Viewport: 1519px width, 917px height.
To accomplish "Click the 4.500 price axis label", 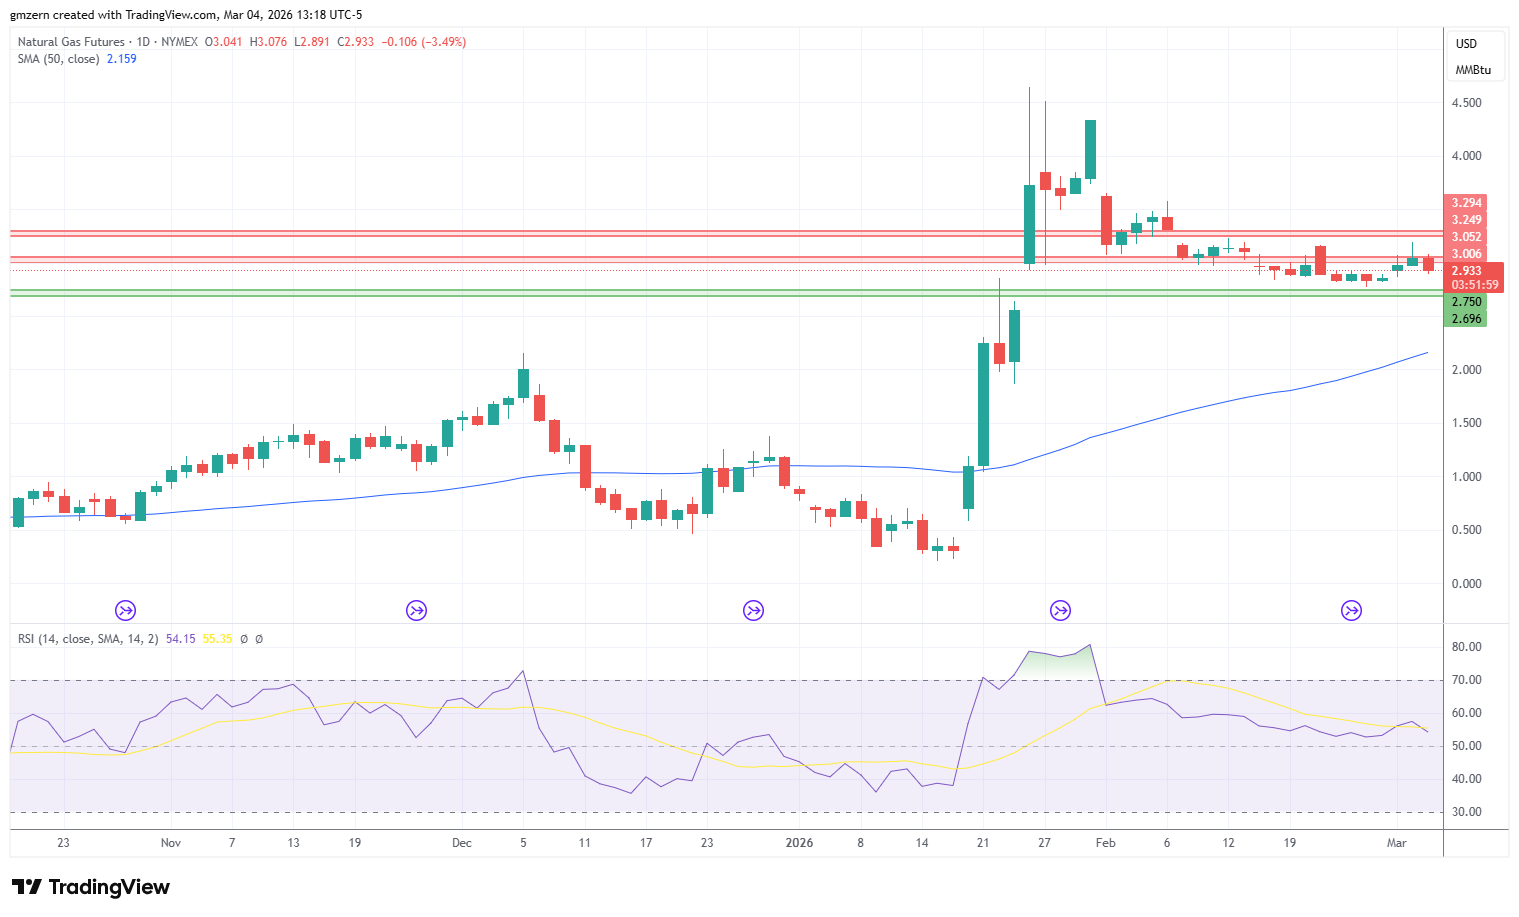I will click(x=1467, y=103).
